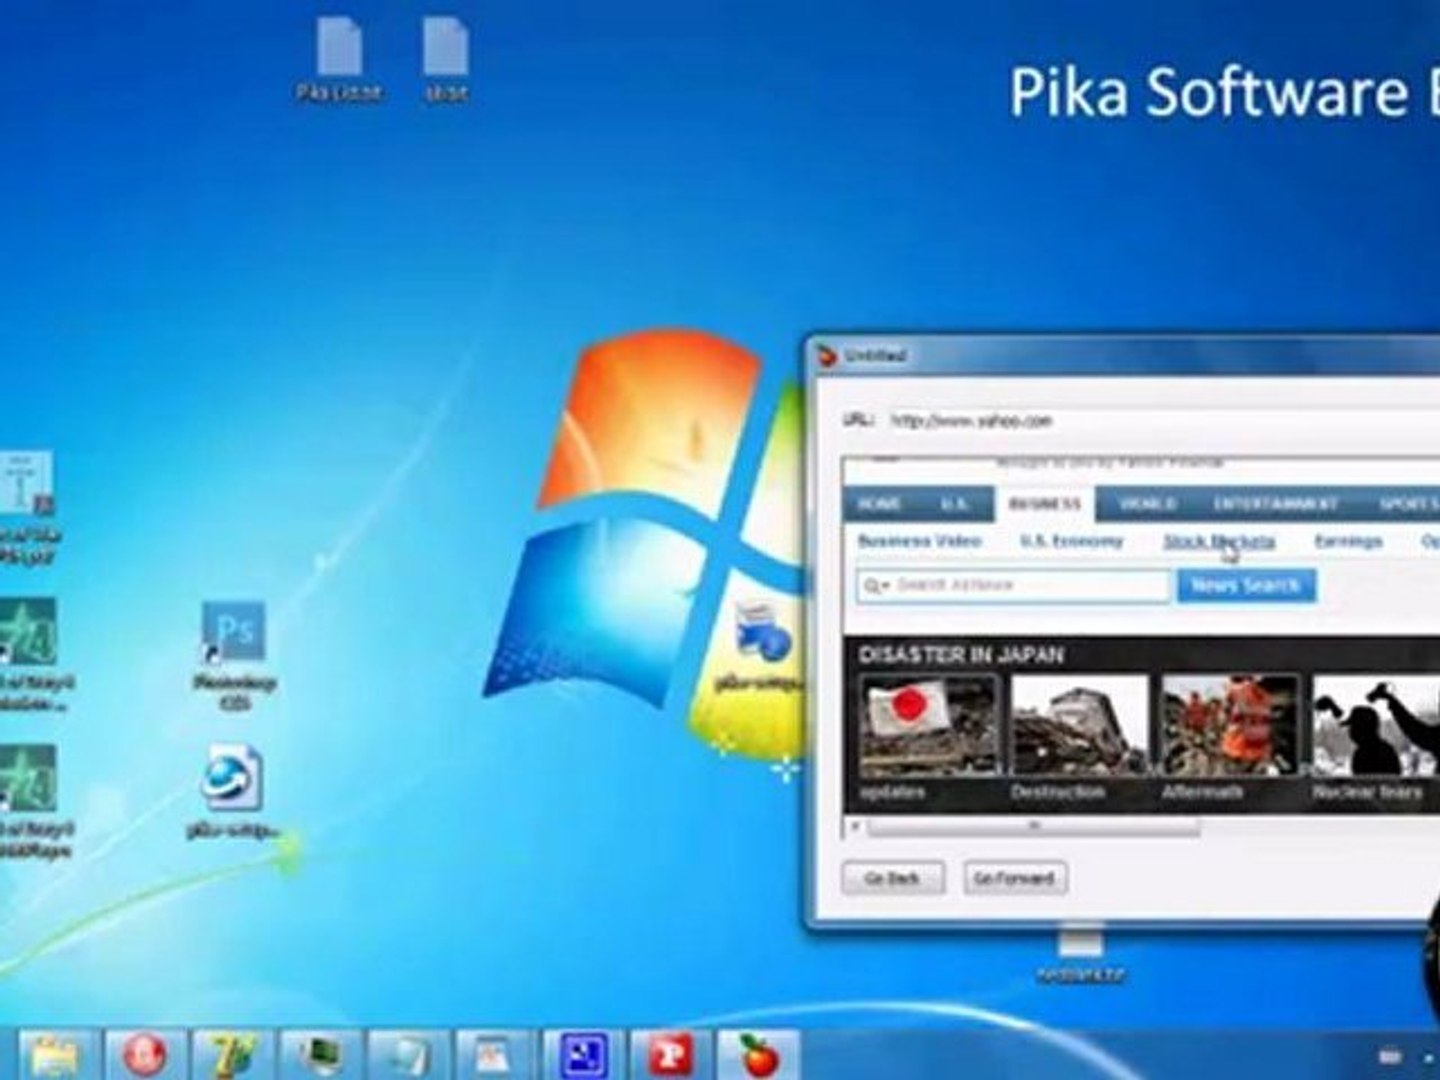Click the Untitled window's title bar app icon
Image resolution: width=1440 pixels, height=1080 pixels.
point(827,355)
